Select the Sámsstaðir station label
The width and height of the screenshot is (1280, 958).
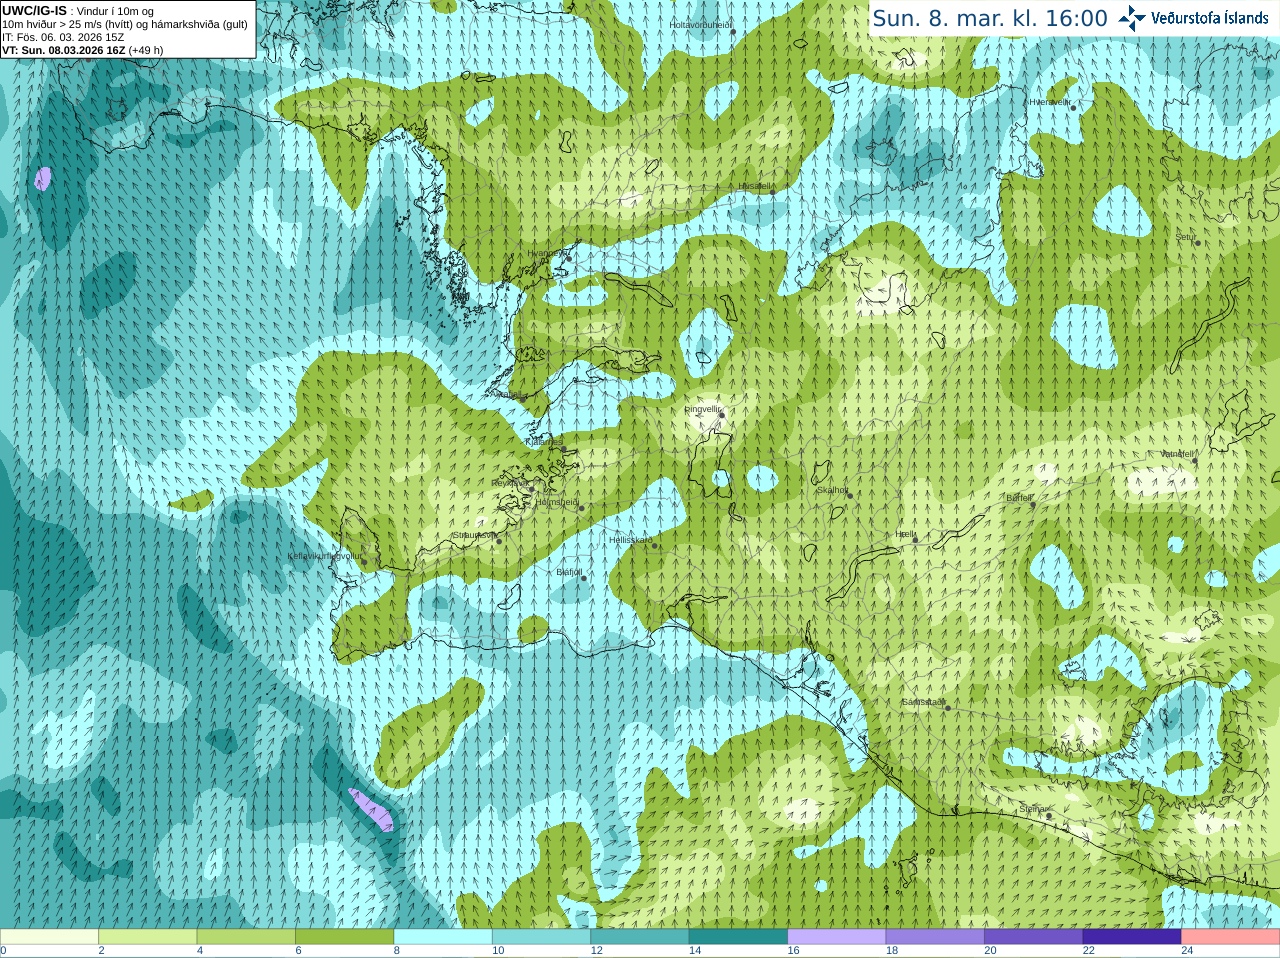[923, 702]
